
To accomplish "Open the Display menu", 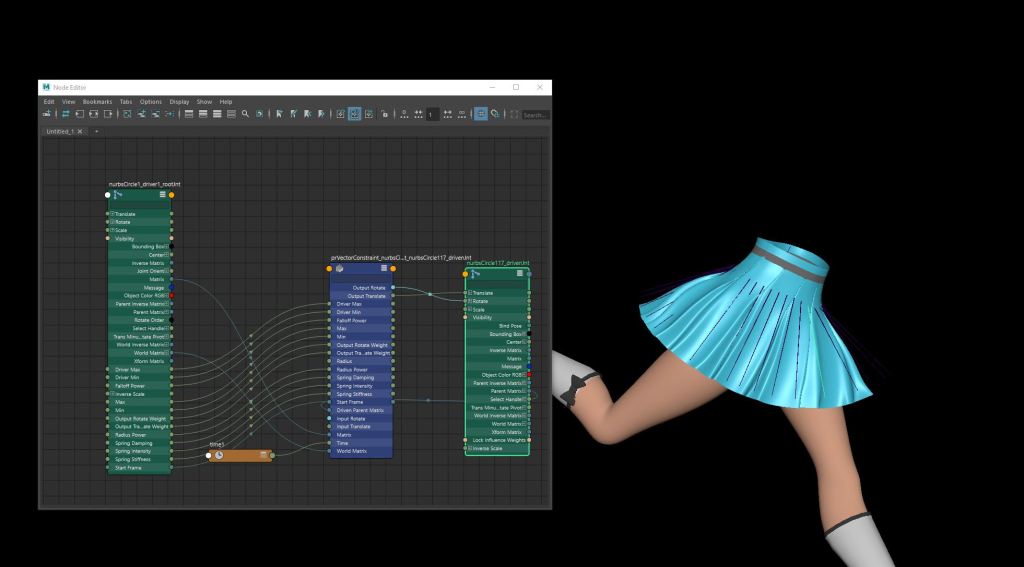I will click(179, 102).
